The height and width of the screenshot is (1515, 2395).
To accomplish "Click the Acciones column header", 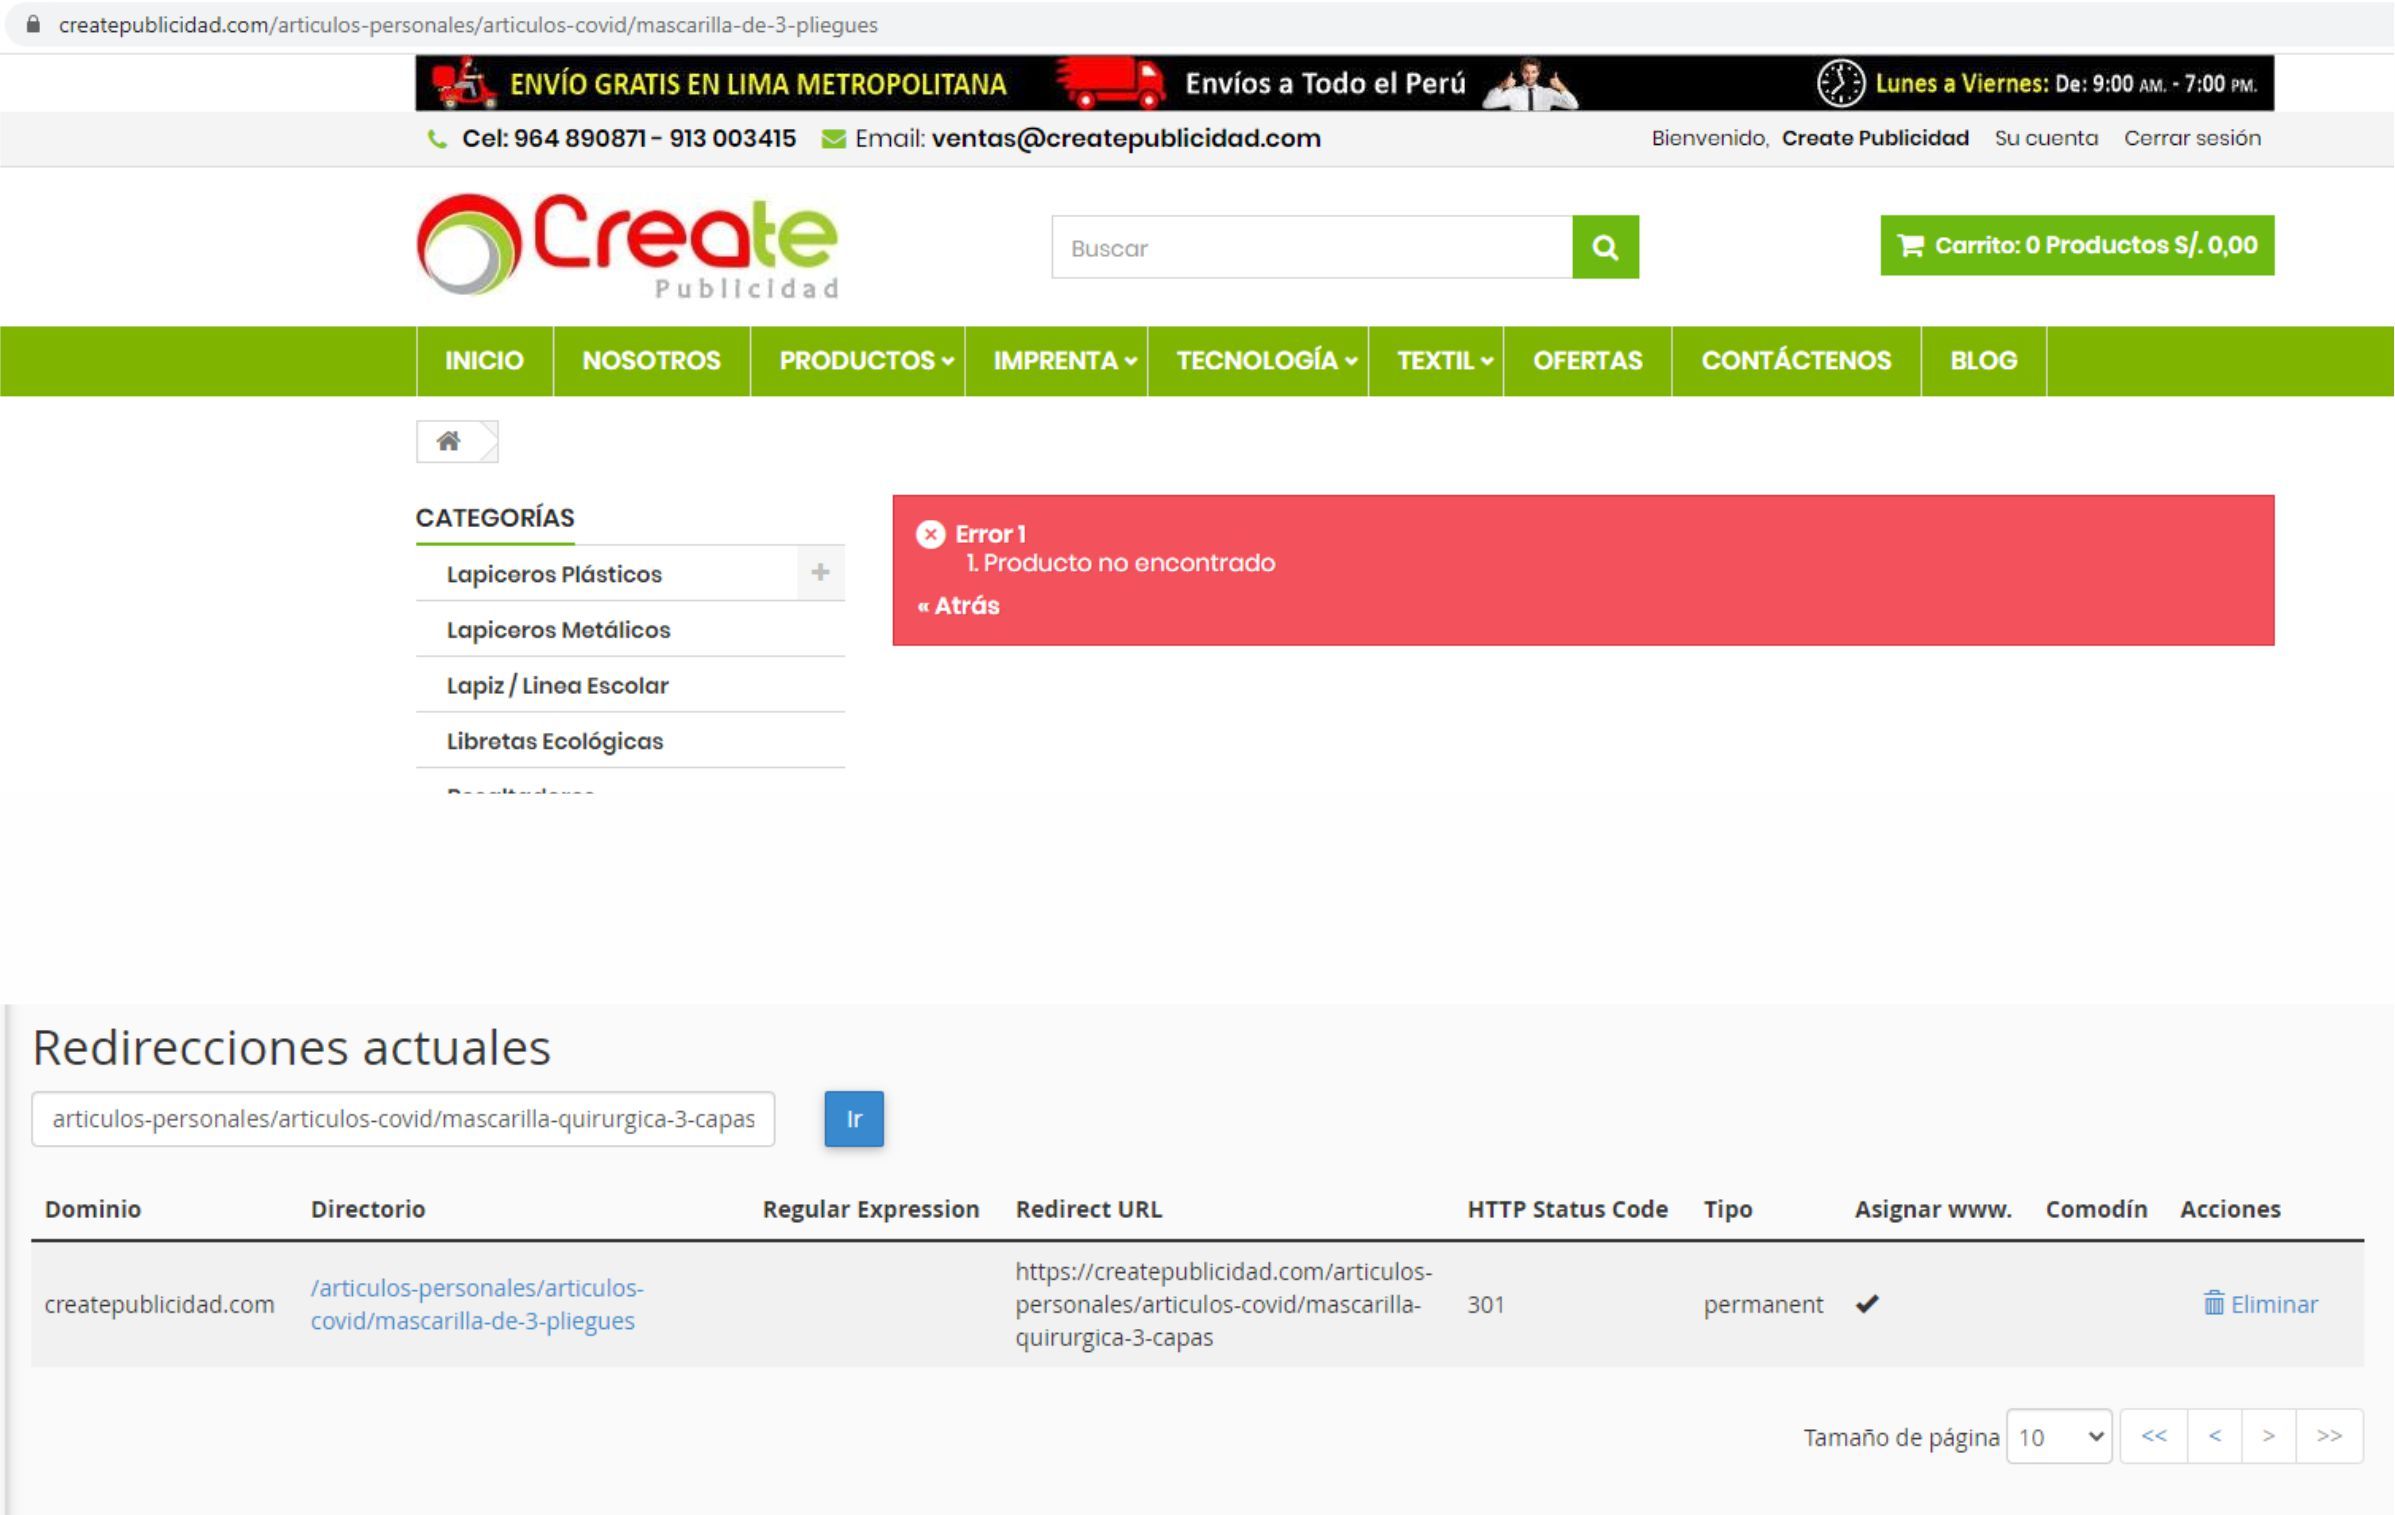I will (2230, 1209).
